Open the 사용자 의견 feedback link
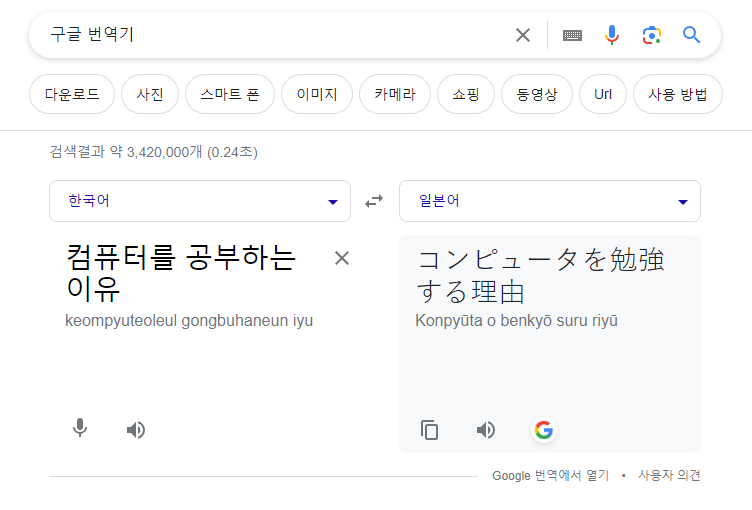Image resolution: width=752 pixels, height=510 pixels. pyautogui.click(x=669, y=475)
